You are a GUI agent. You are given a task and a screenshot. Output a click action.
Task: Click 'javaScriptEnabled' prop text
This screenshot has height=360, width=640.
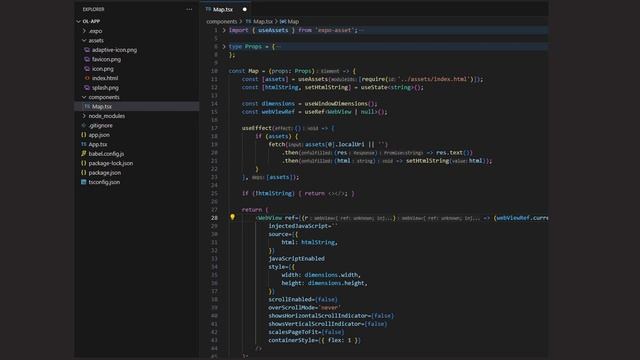tap(296, 259)
